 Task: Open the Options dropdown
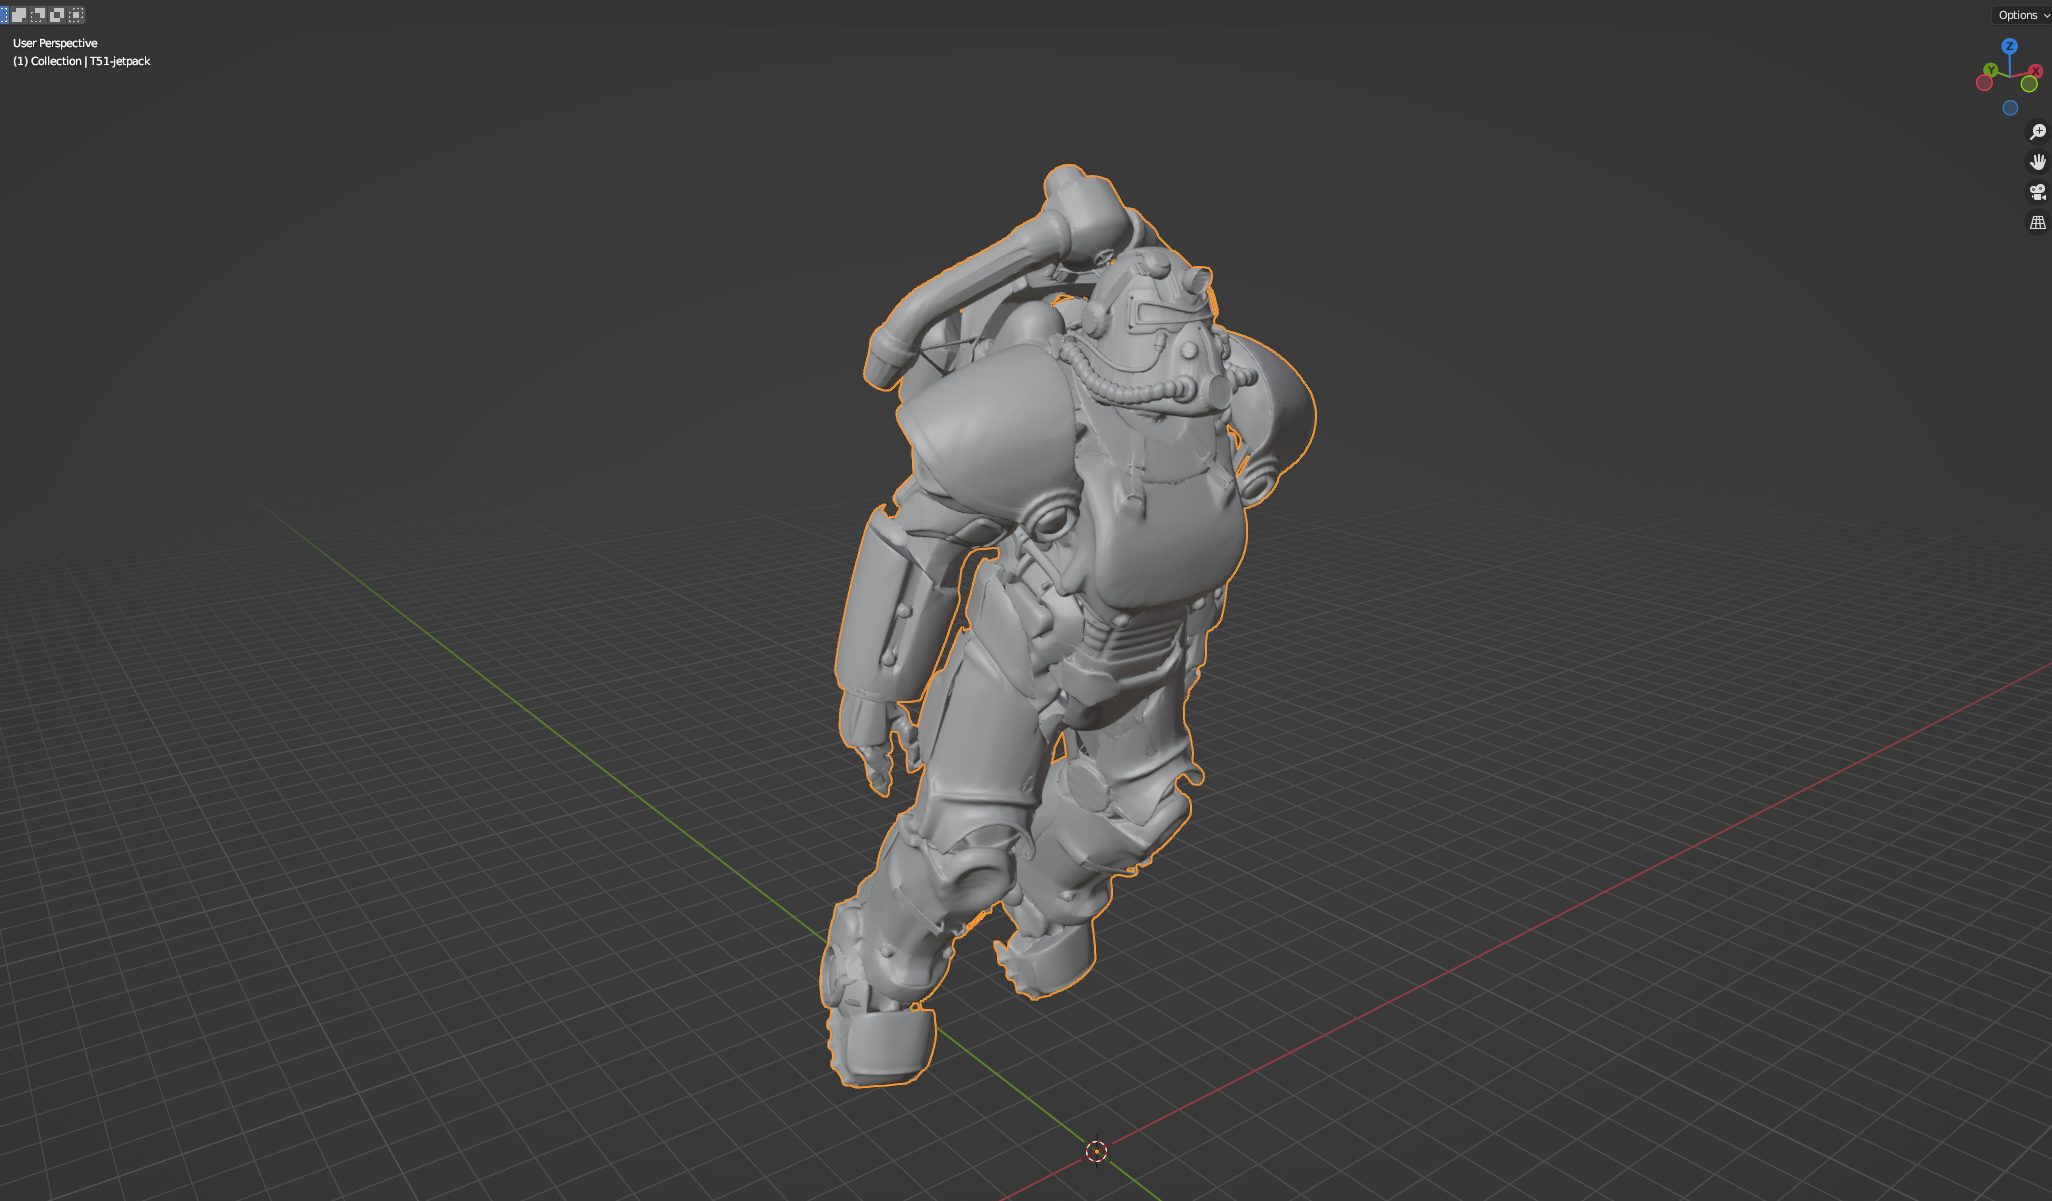pos(2022,15)
